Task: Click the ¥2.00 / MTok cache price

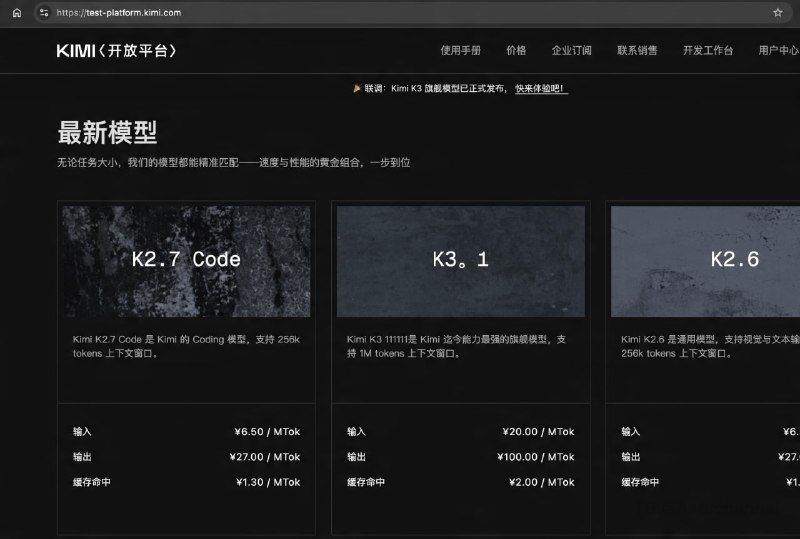Action: coord(542,482)
